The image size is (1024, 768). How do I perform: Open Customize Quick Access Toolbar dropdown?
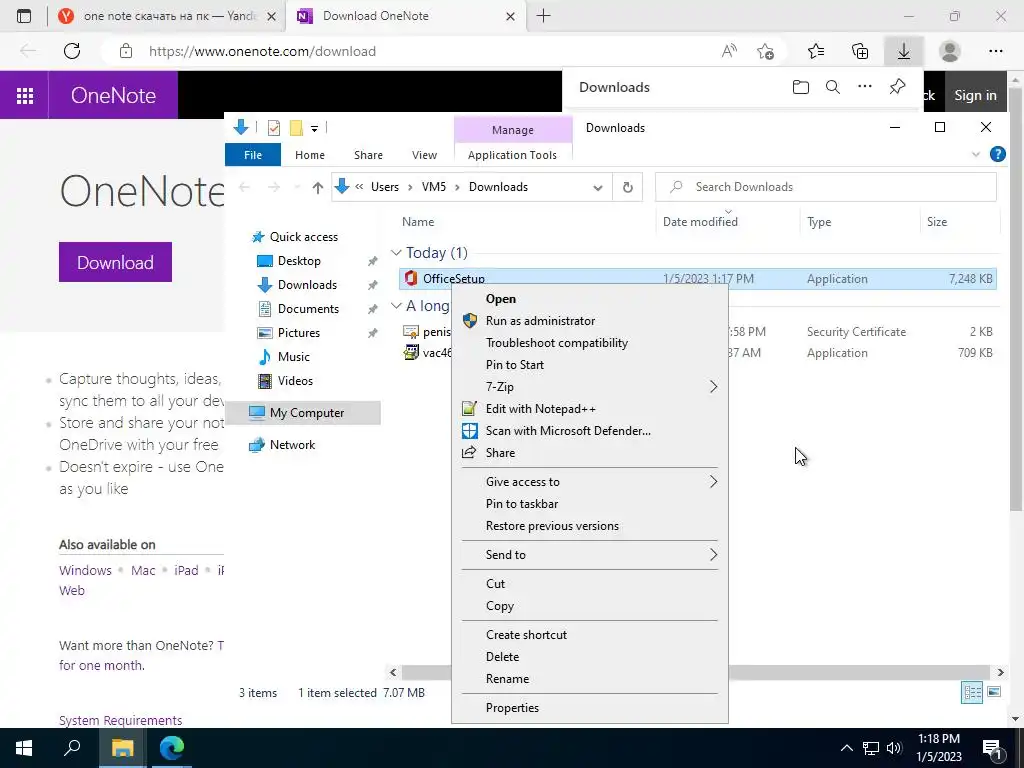click(x=314, y=129)
